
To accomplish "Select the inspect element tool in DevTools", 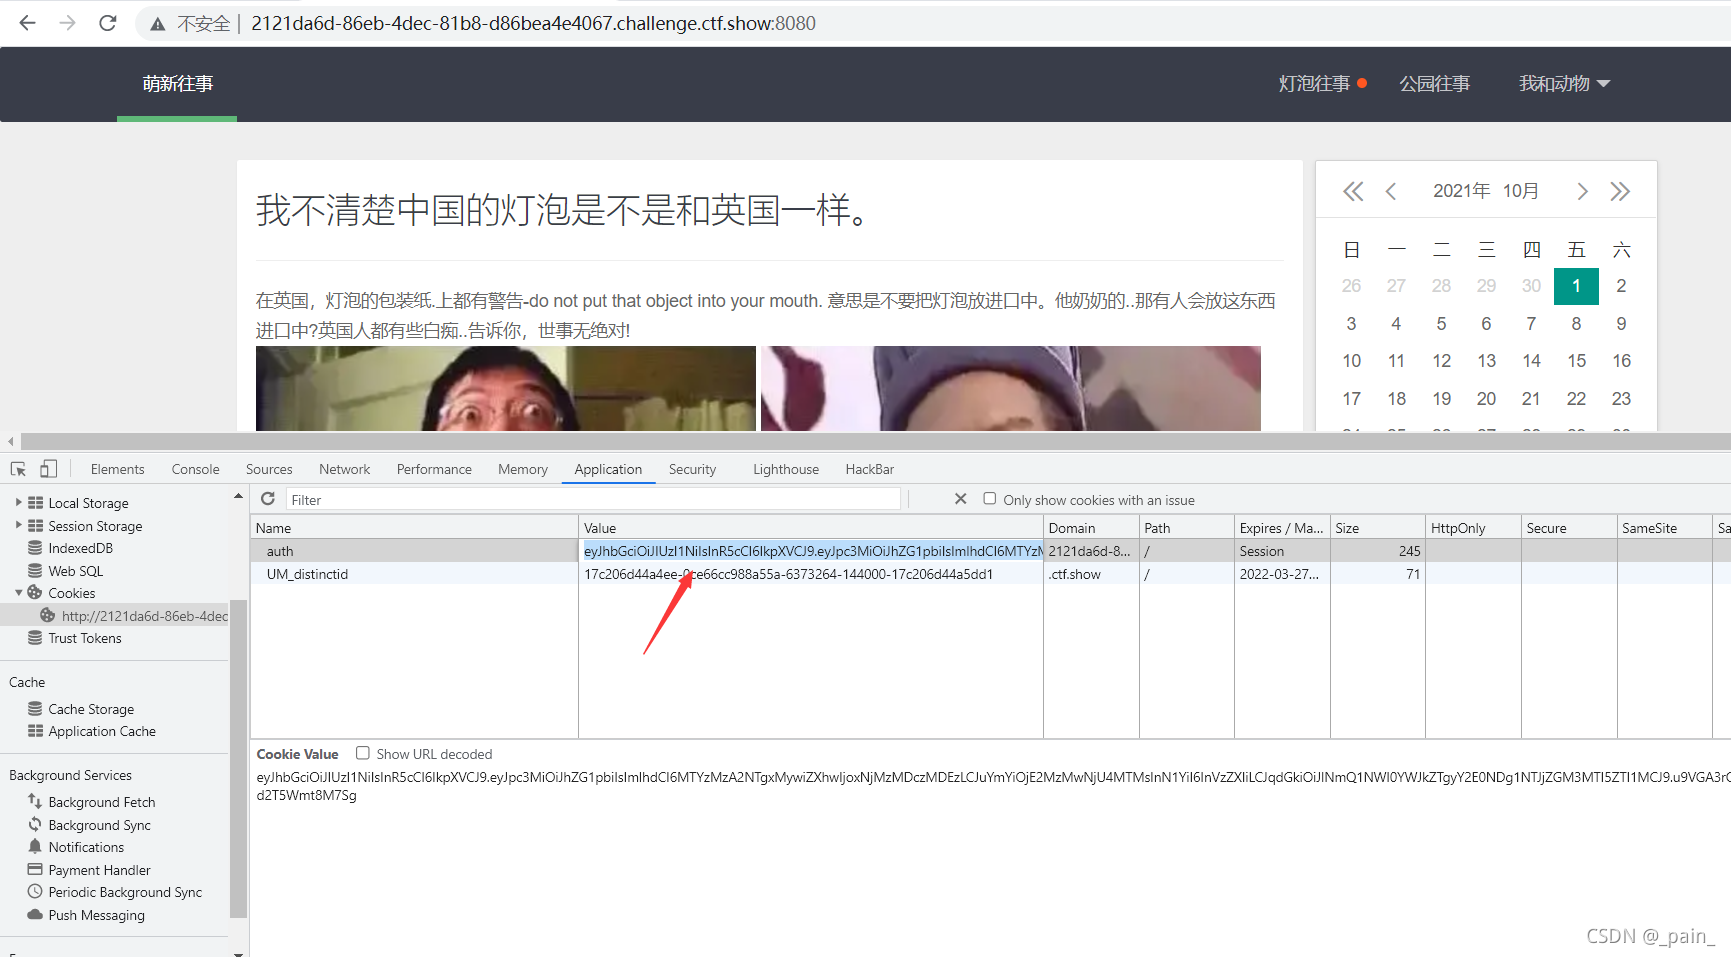I will 17,468.
